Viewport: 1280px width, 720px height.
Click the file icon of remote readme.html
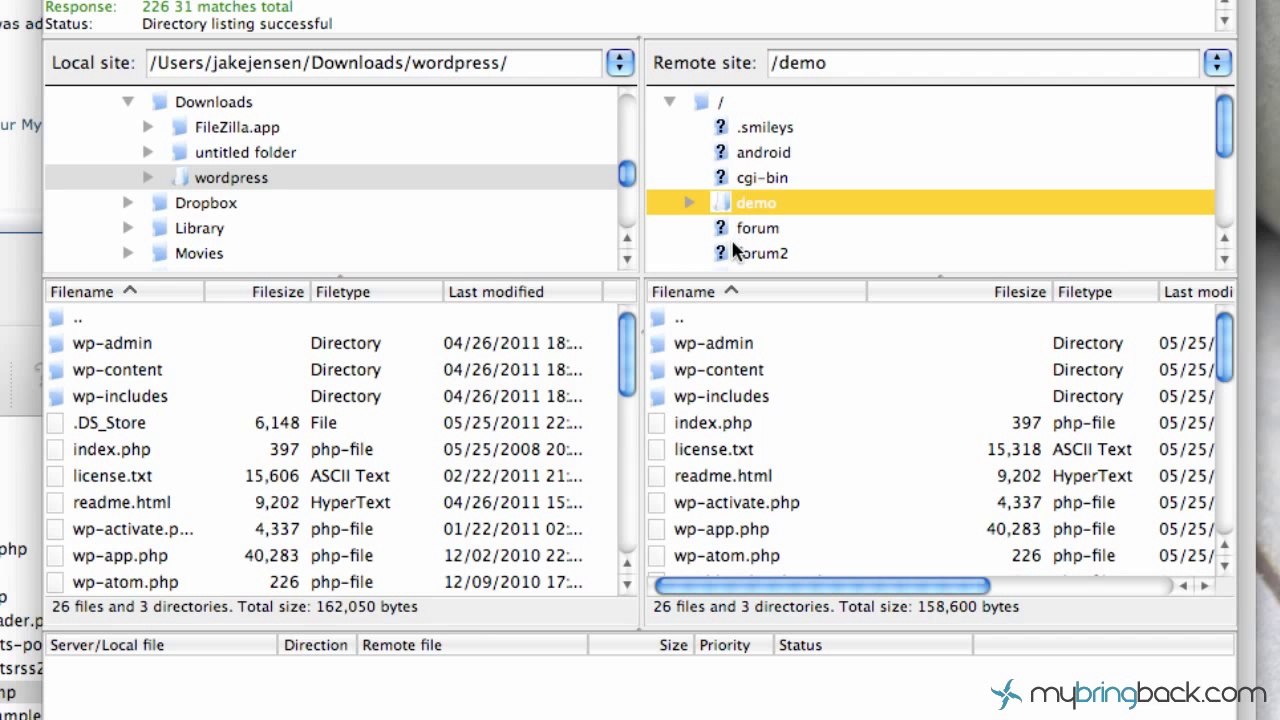pos(657,476)
